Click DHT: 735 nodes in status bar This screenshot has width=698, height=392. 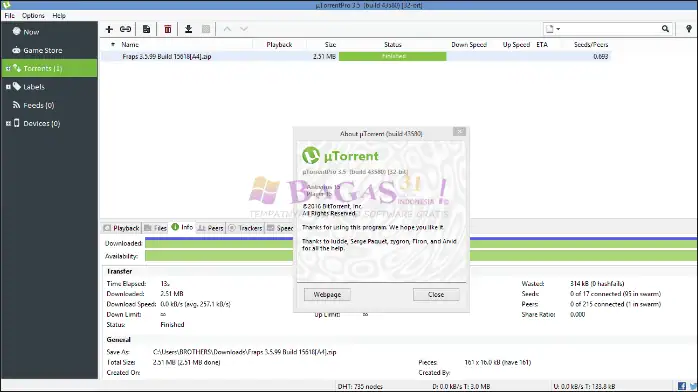(360, 386)
